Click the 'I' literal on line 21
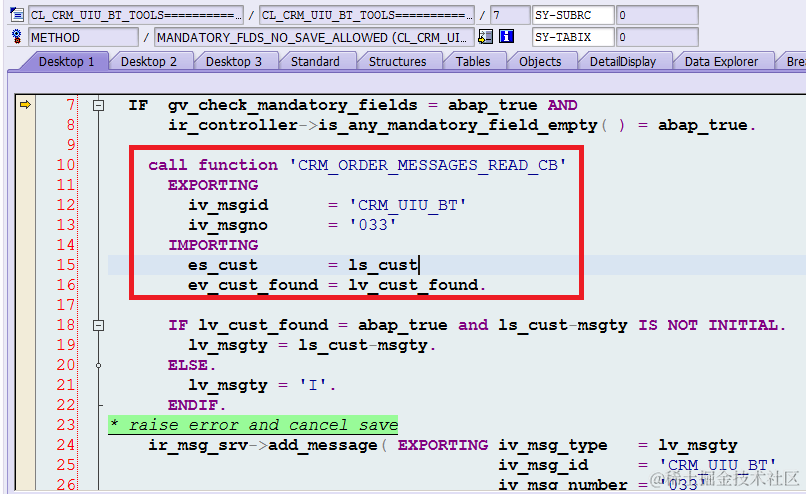 pyautogui.click(x=313, y=386)
